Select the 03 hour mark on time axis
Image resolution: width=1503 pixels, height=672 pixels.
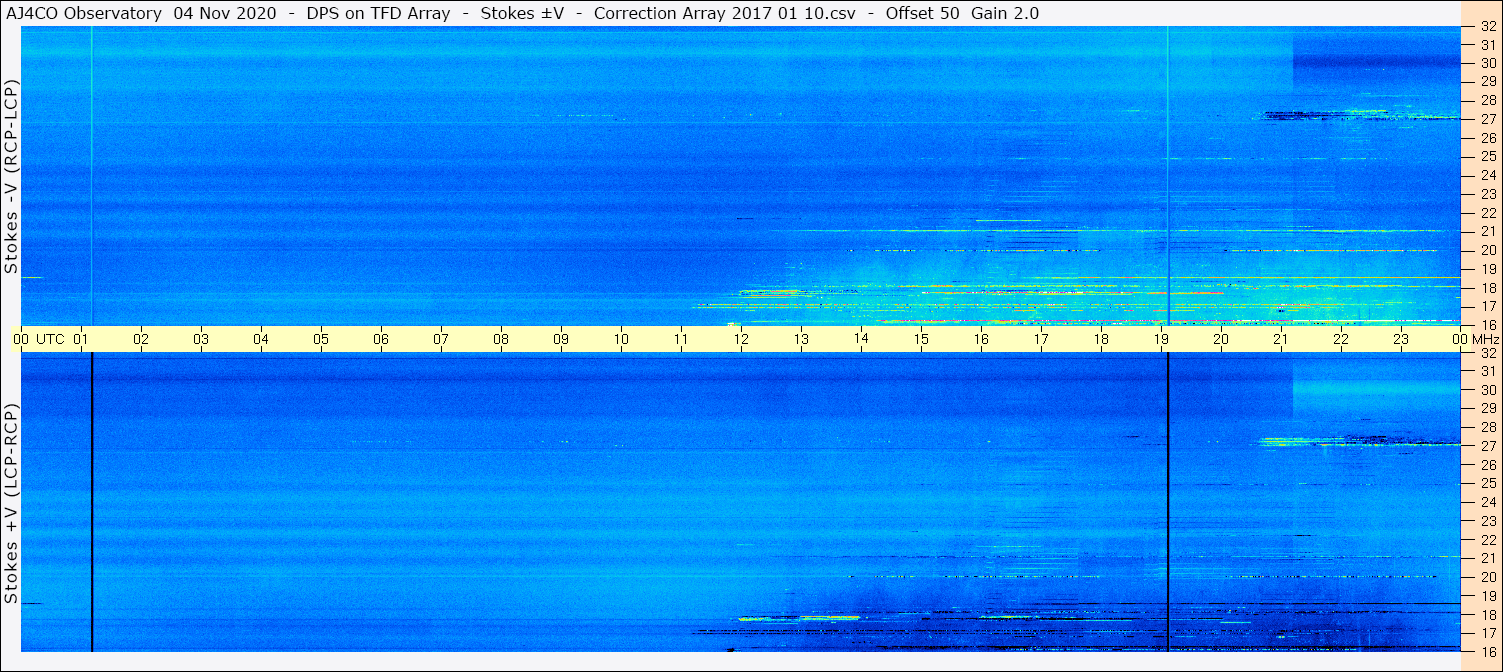[202, 339]
